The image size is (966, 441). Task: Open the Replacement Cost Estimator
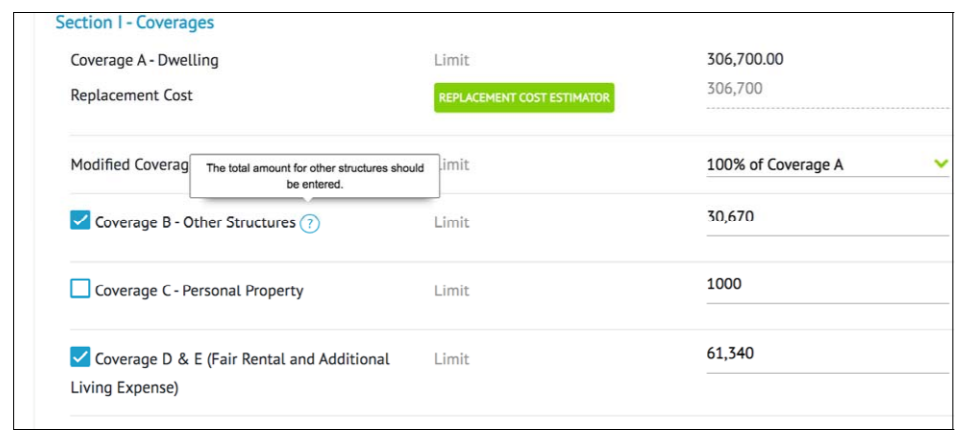click(524, 97)
